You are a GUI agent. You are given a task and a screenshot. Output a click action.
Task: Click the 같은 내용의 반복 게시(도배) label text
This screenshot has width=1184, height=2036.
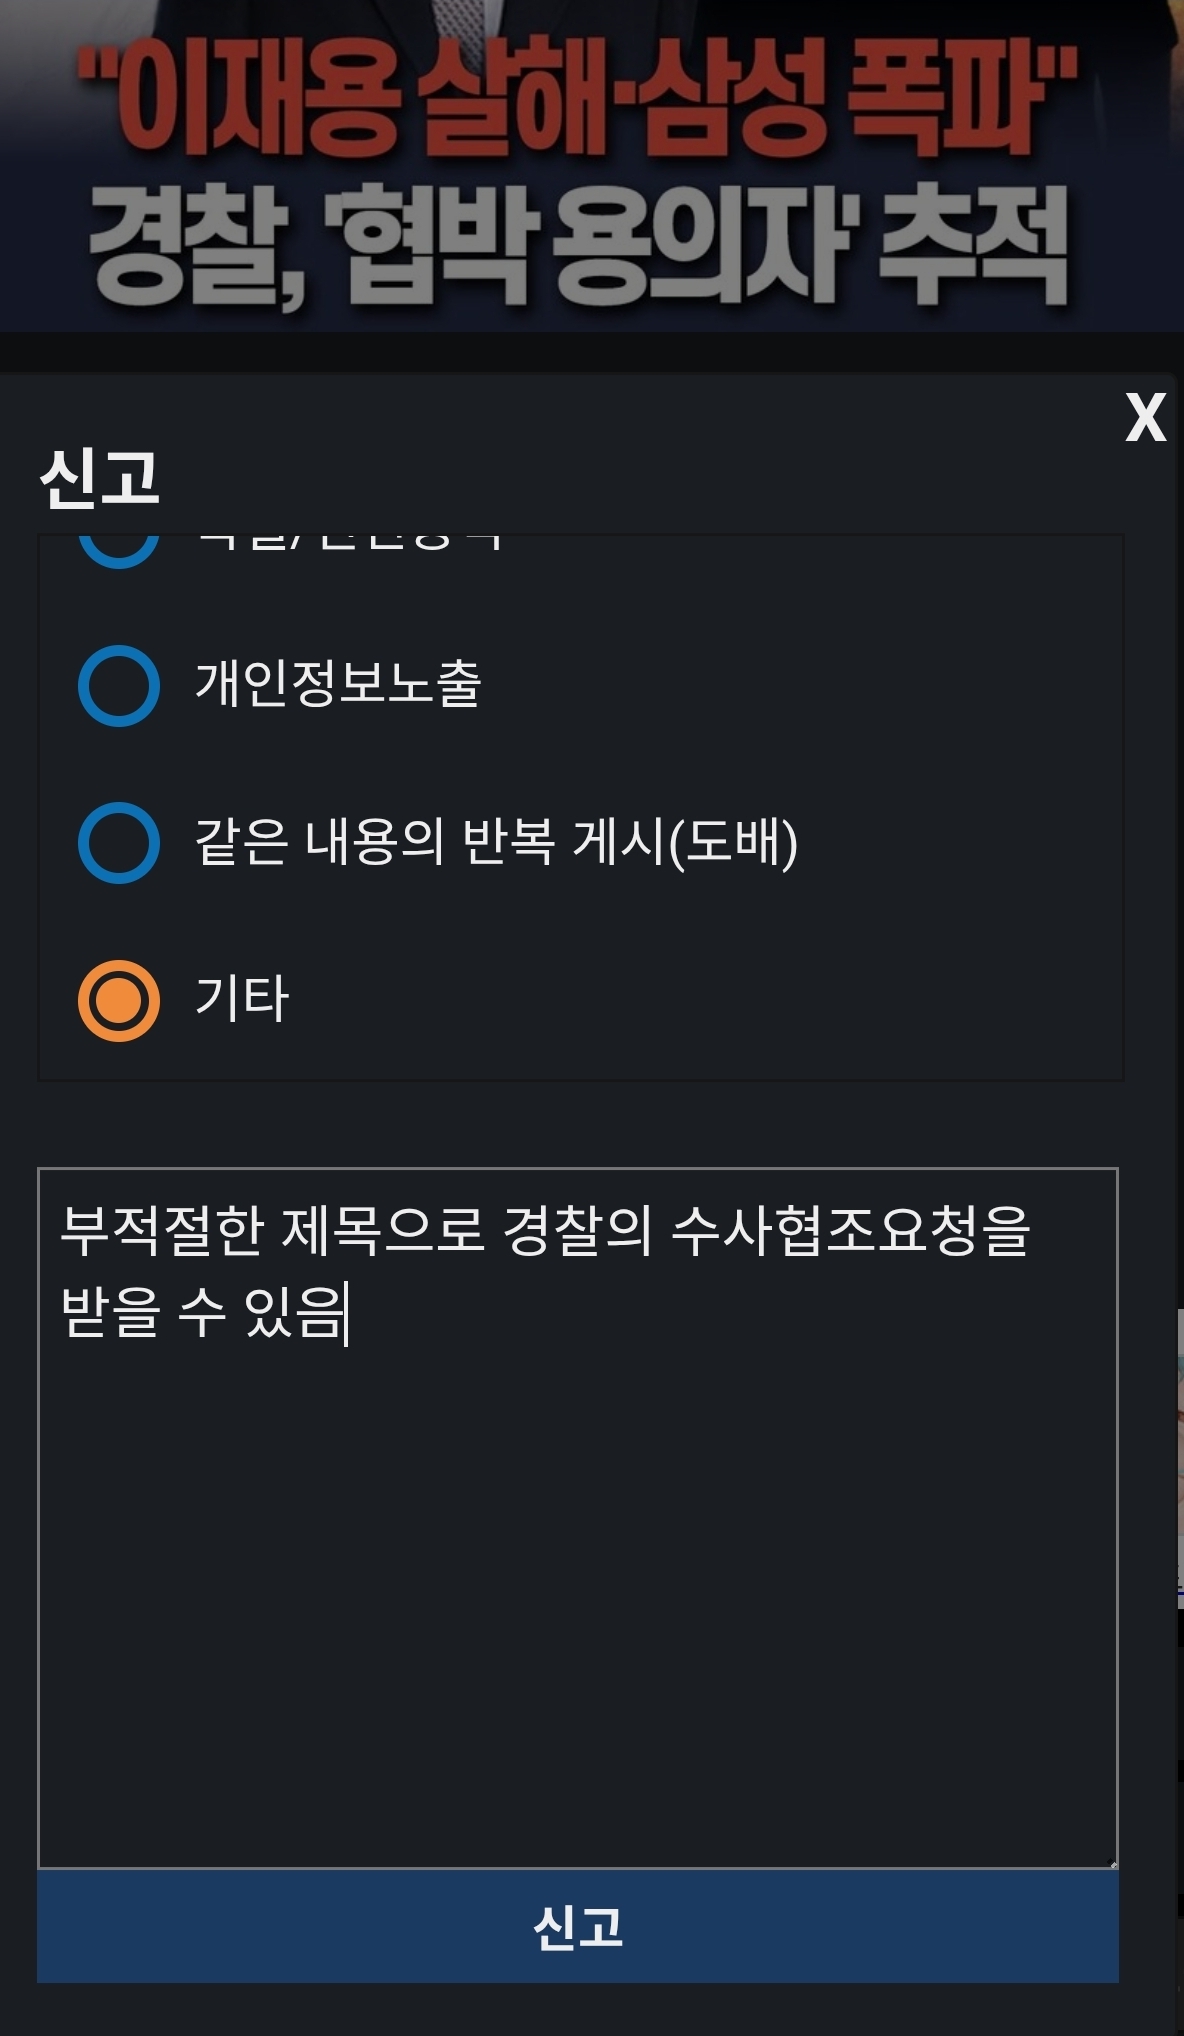click(x=496, y=842)
